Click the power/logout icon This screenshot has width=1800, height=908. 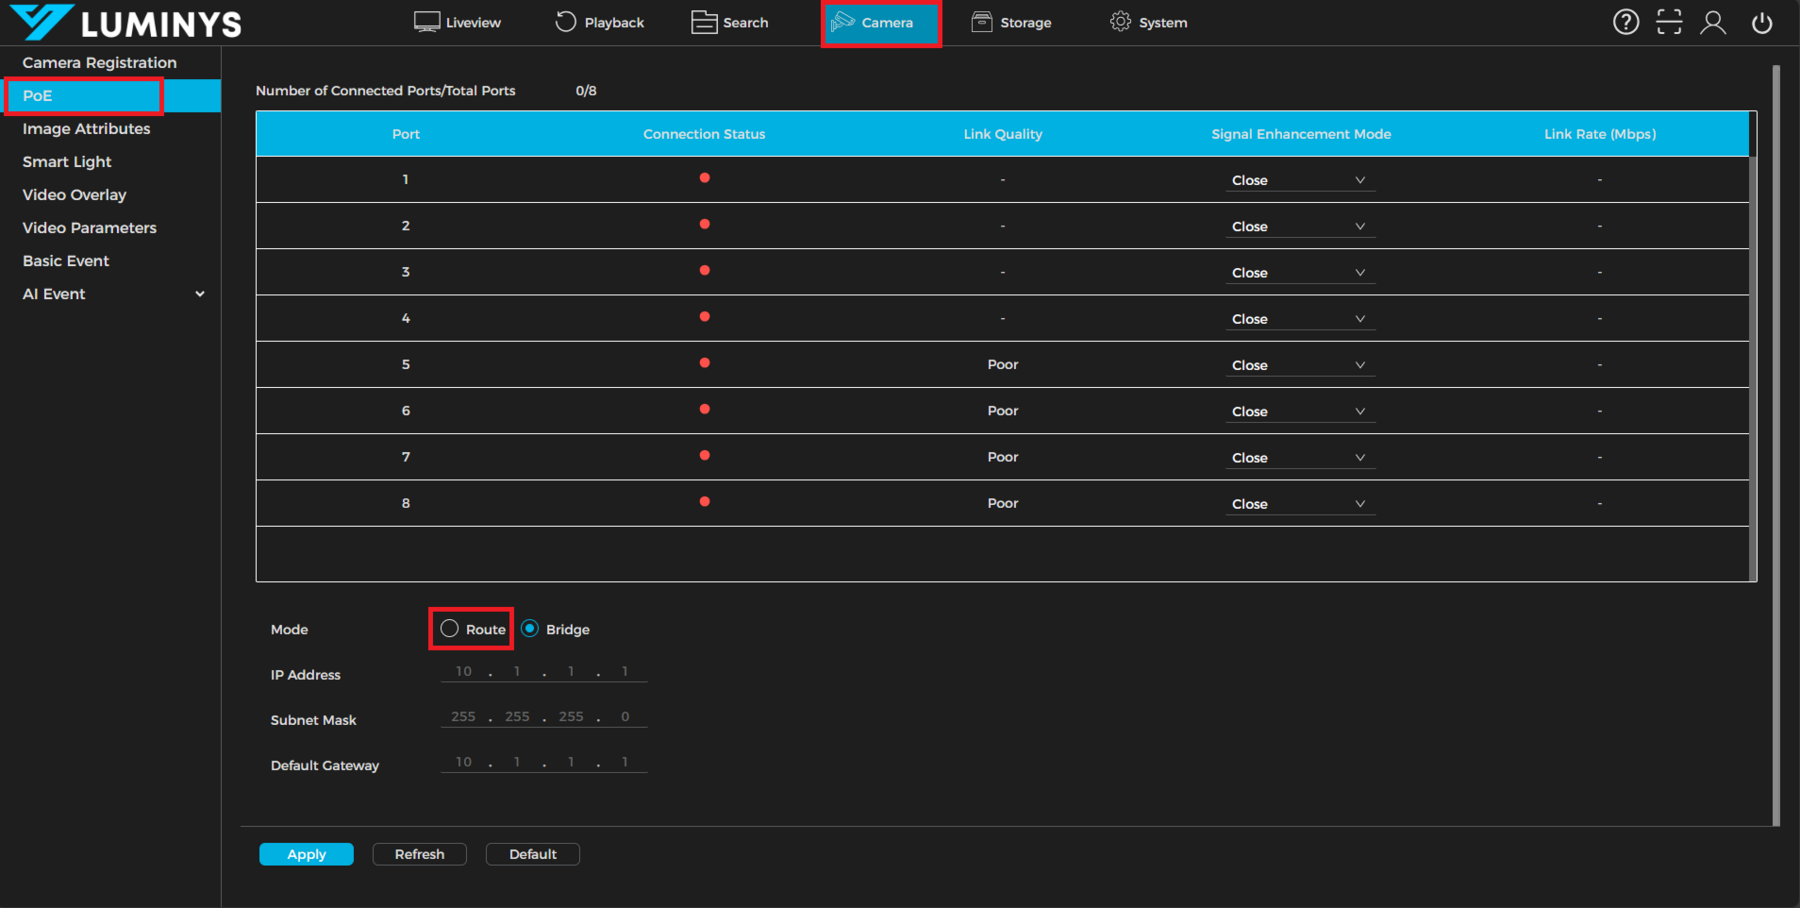point(1760,22)
